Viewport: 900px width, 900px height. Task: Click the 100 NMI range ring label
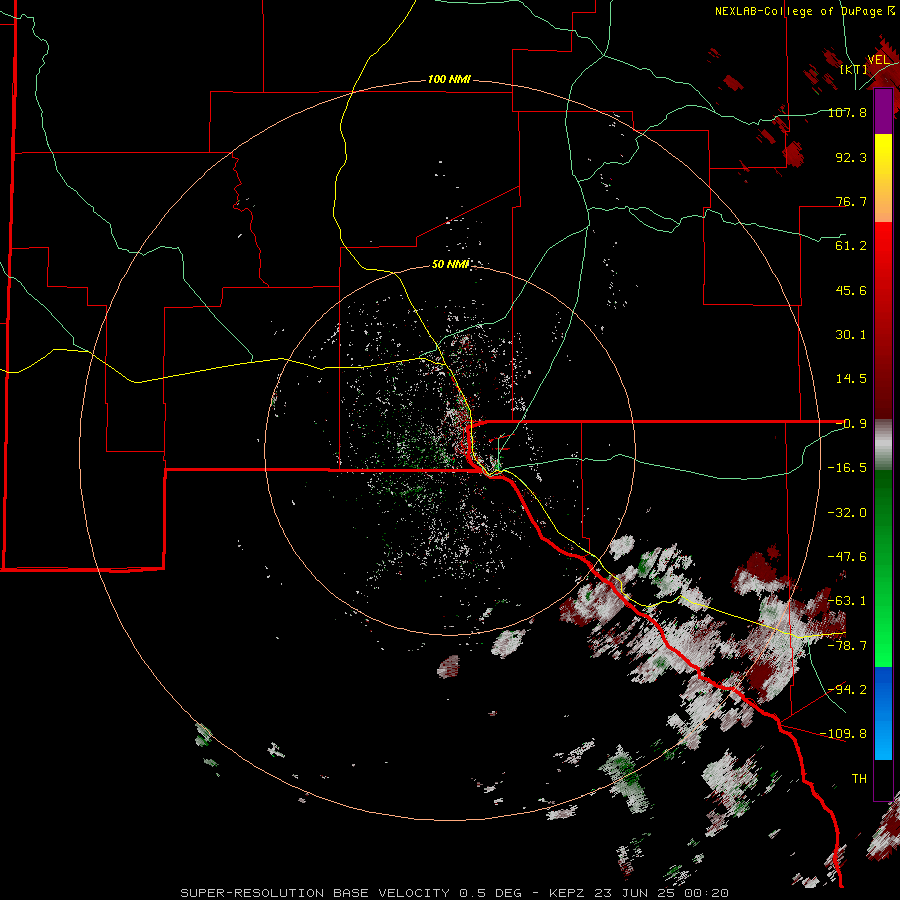pyautogui.click(x=449, y=79)
